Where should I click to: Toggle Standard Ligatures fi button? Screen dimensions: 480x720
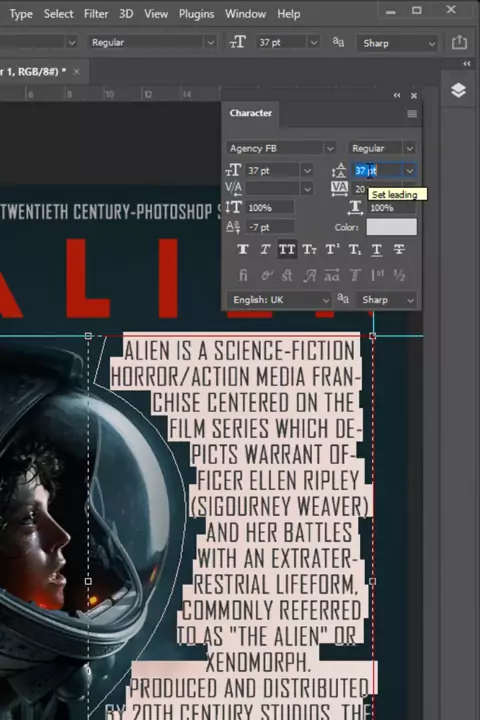coord(243,275)
